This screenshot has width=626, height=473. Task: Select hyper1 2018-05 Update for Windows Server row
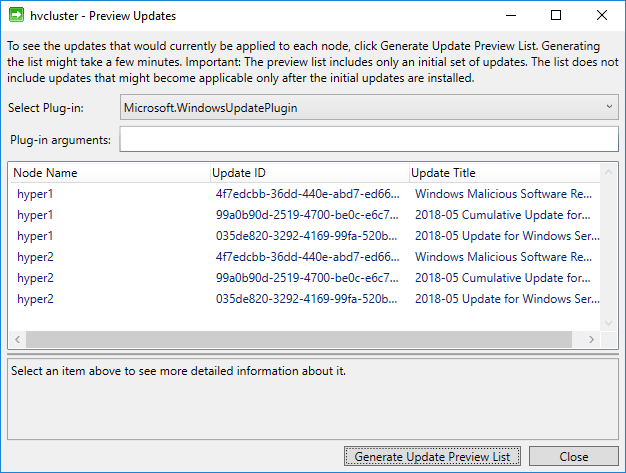pyautogui.click(x=305, y=236)
